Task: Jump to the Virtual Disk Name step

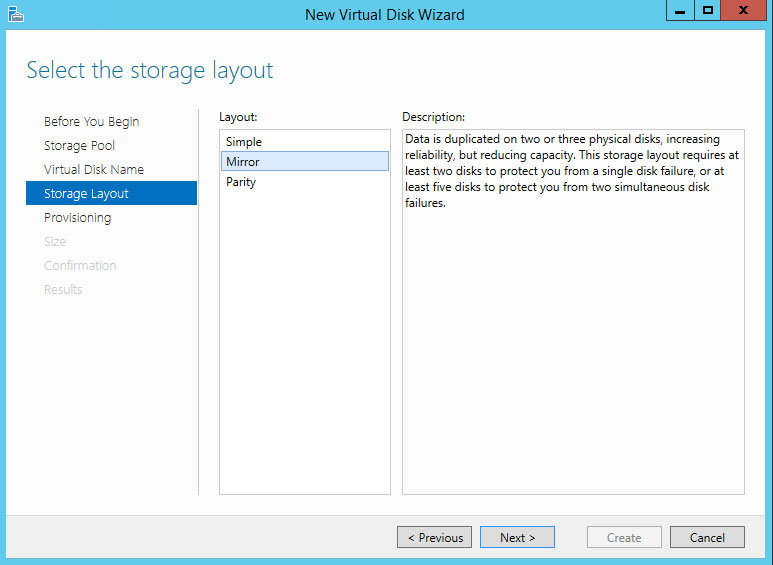Action: pyautogui.click(x=93, y=170)
